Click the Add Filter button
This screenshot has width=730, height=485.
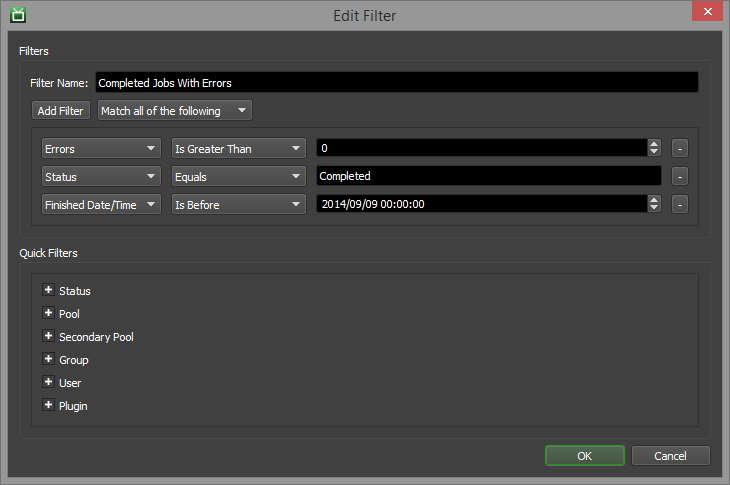(x=61, y=111)
